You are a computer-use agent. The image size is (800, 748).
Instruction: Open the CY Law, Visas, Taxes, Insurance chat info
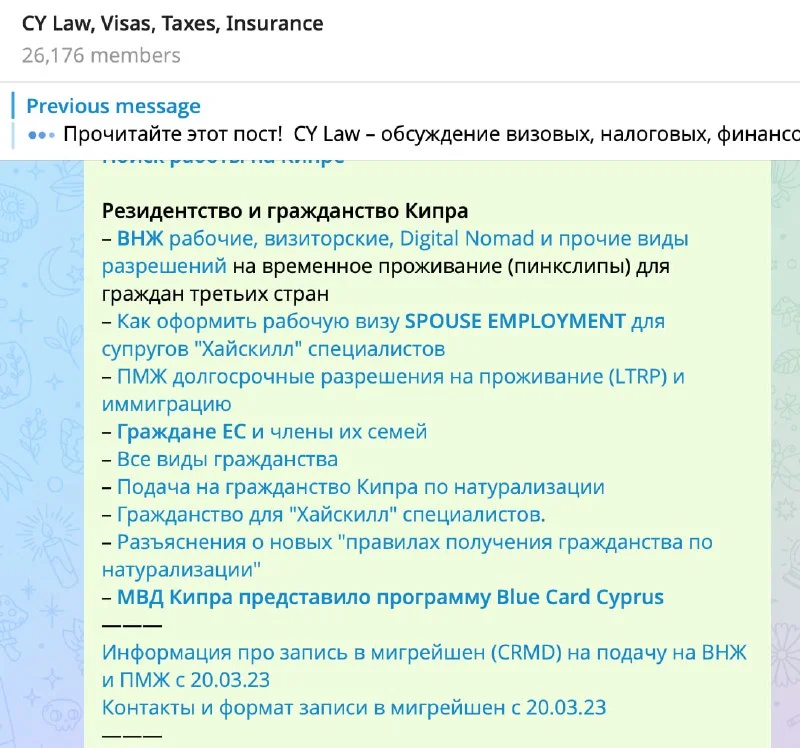point(172,23)
